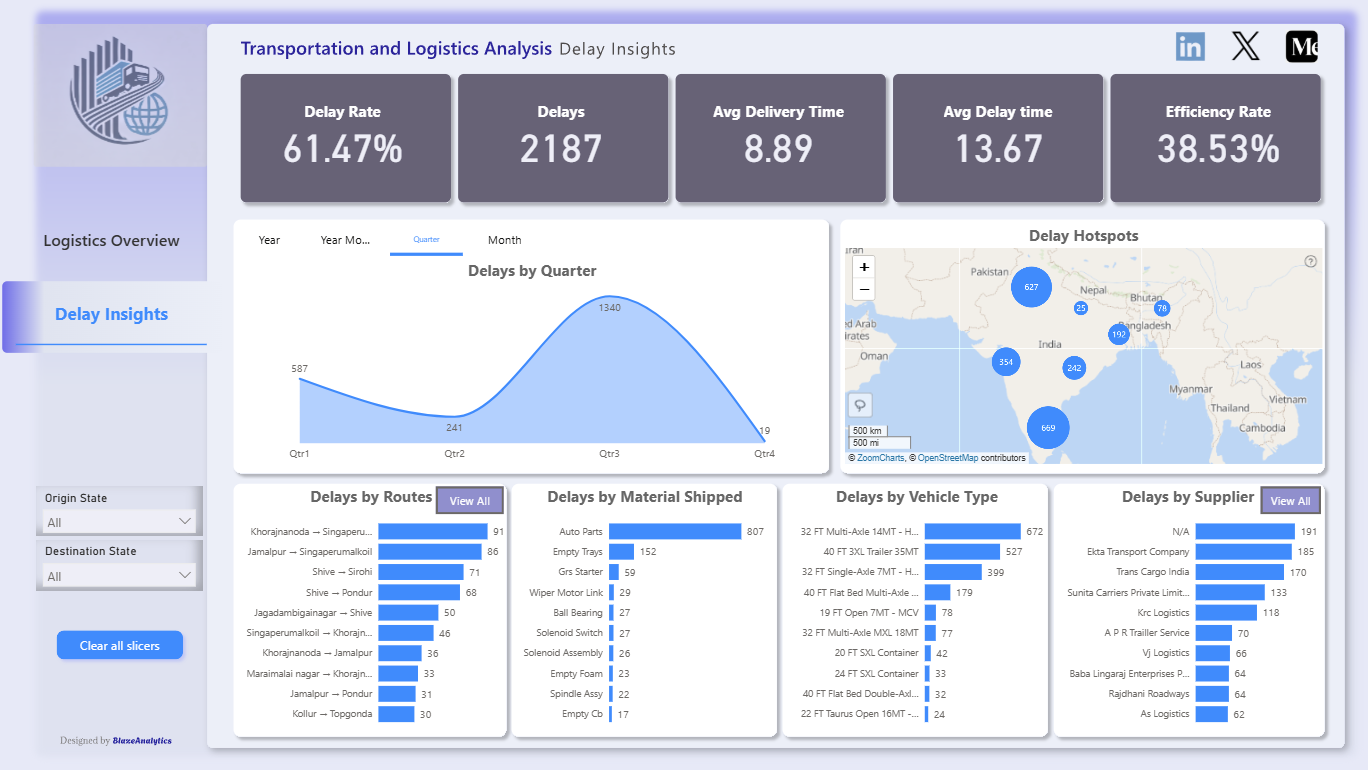This screenshot has width=1368, height=770.
Task: Zoom in on the Delay Hotspots map
Action: tap(865, 267)
